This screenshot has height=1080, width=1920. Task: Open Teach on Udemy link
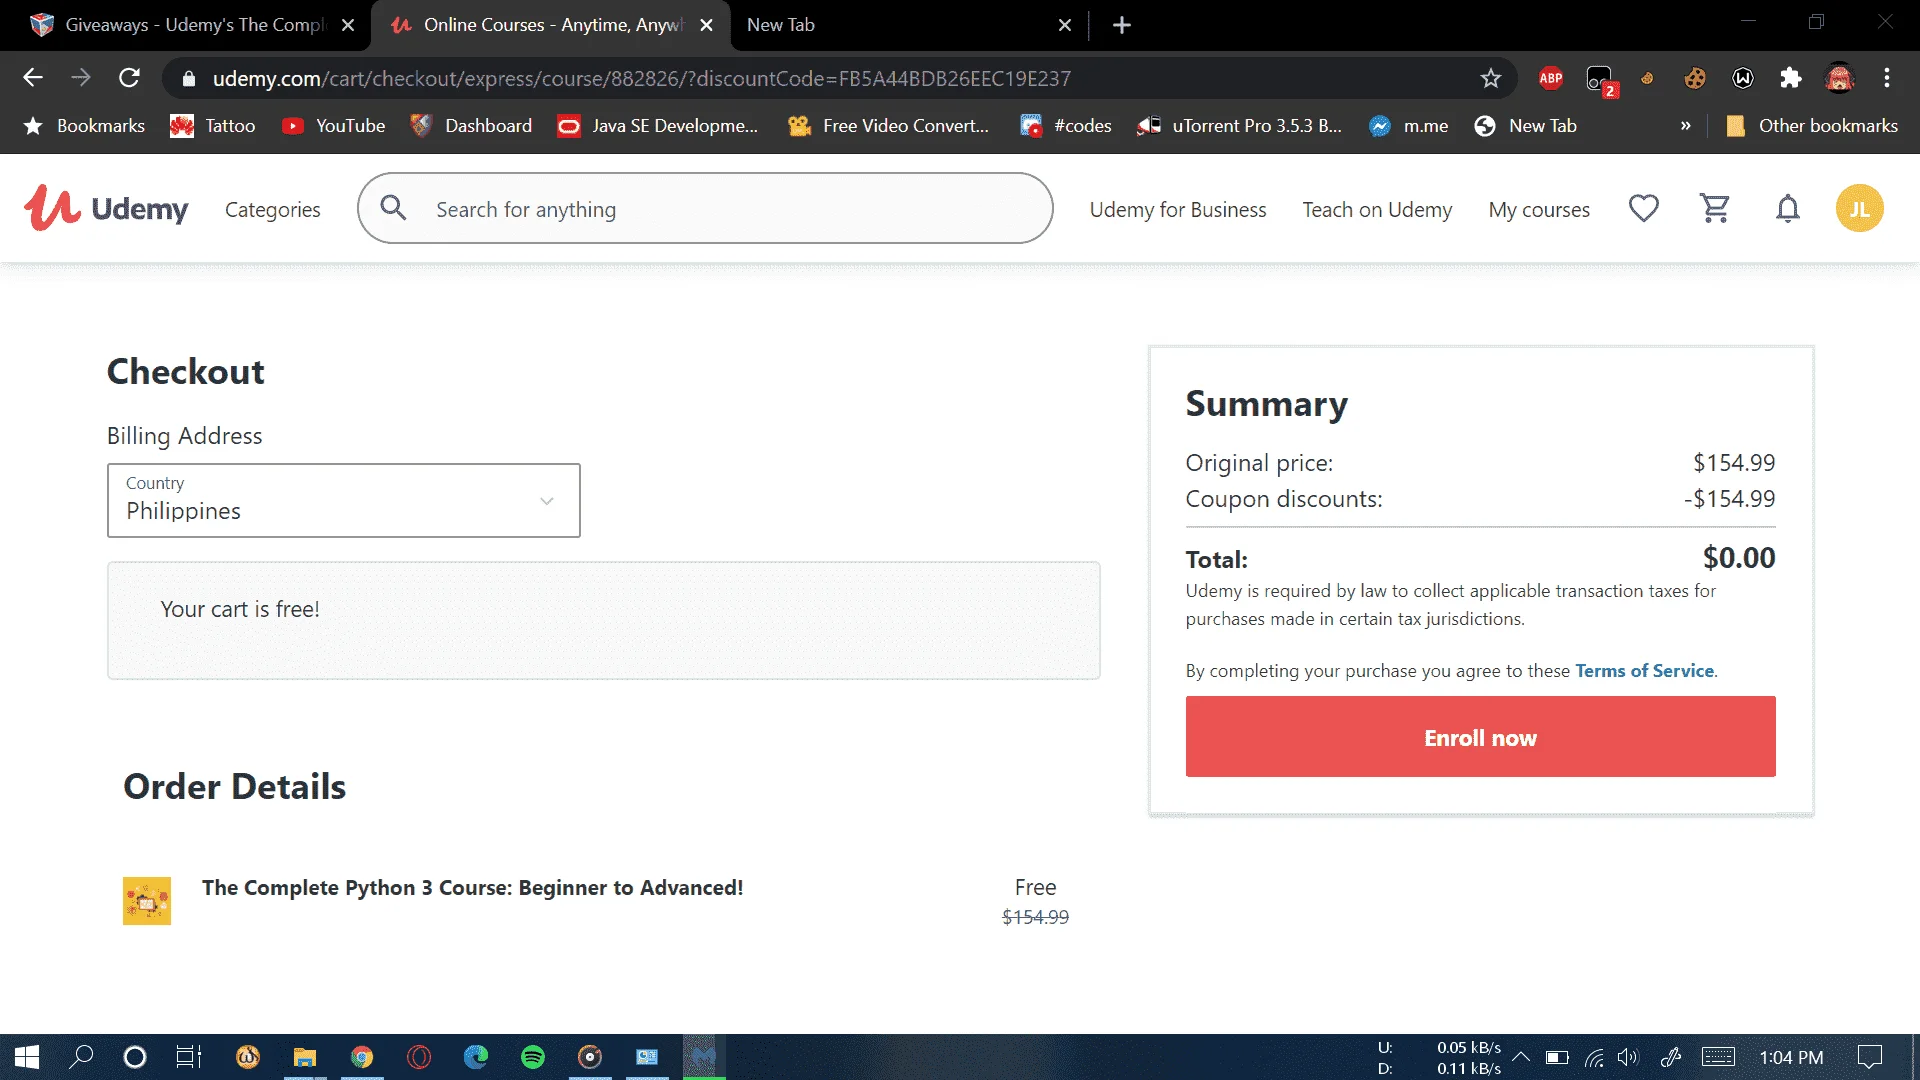[1377, 209]
